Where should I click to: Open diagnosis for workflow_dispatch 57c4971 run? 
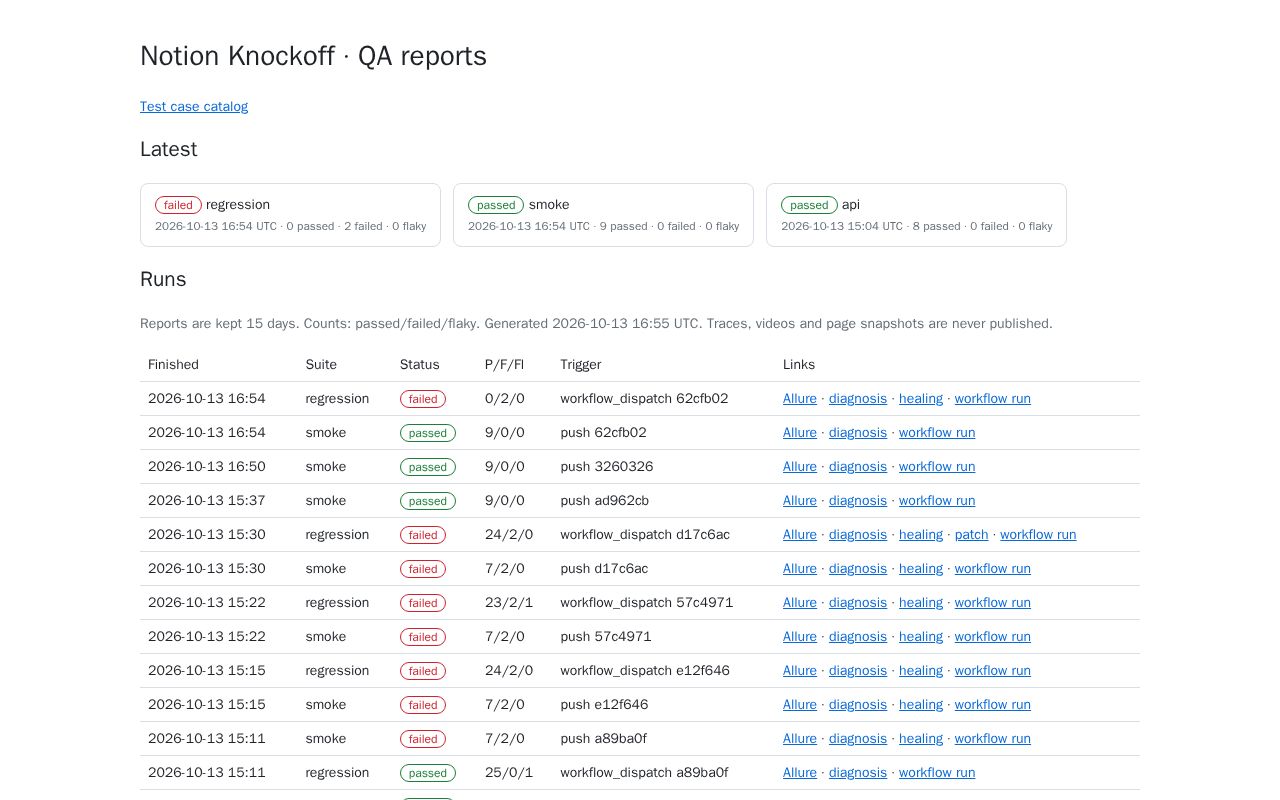[858, 603]
